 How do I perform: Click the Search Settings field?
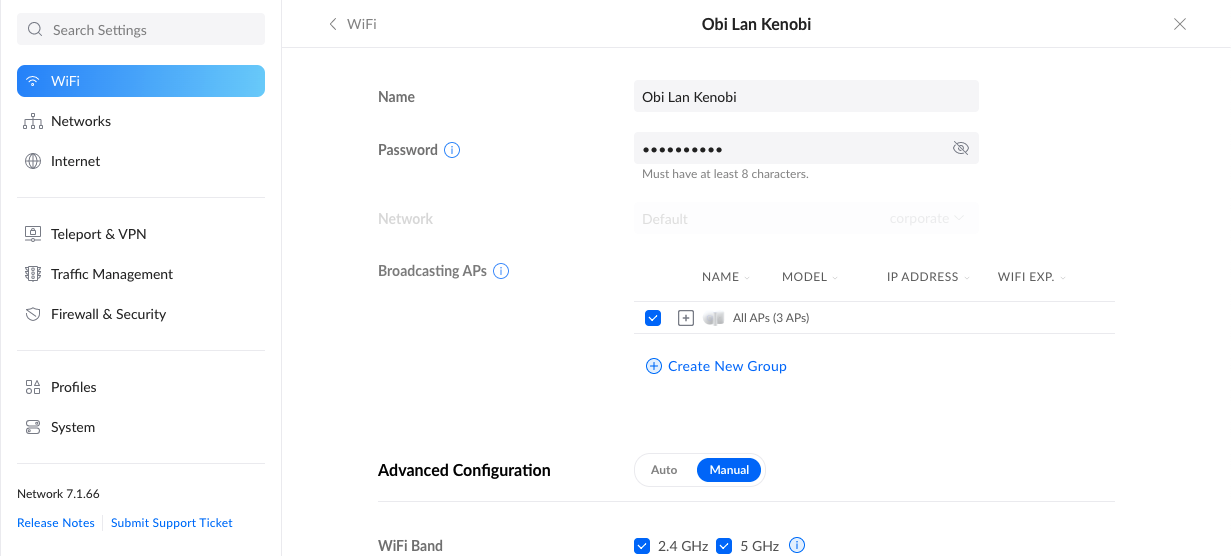(x=141, y=30)
